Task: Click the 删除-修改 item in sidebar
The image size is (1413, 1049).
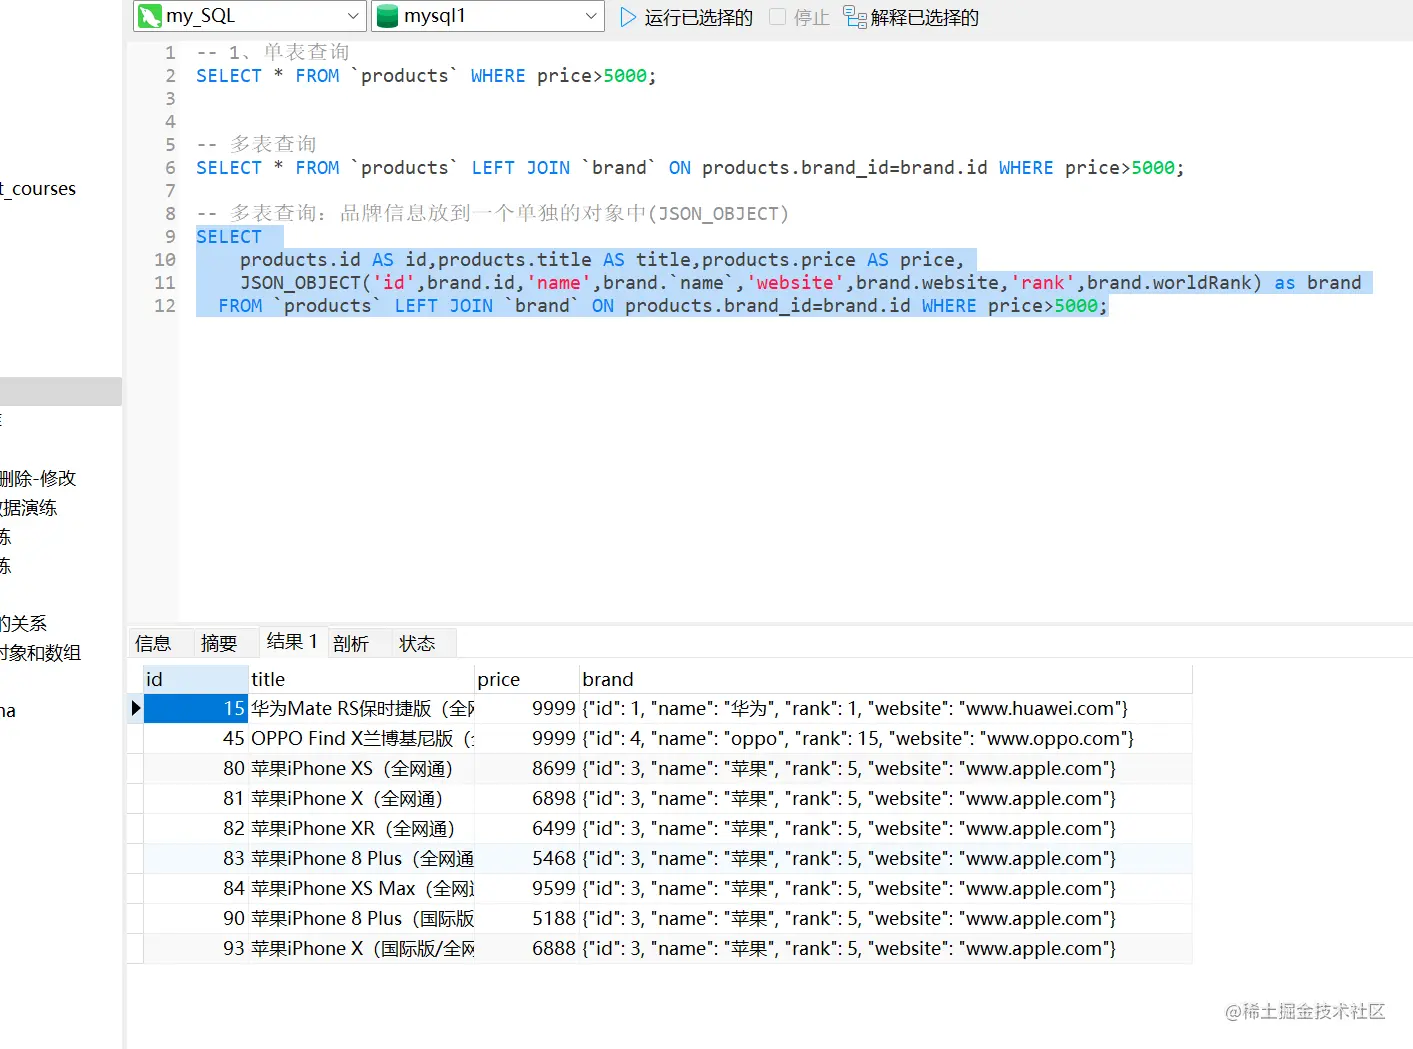Action: click(38, 478)
